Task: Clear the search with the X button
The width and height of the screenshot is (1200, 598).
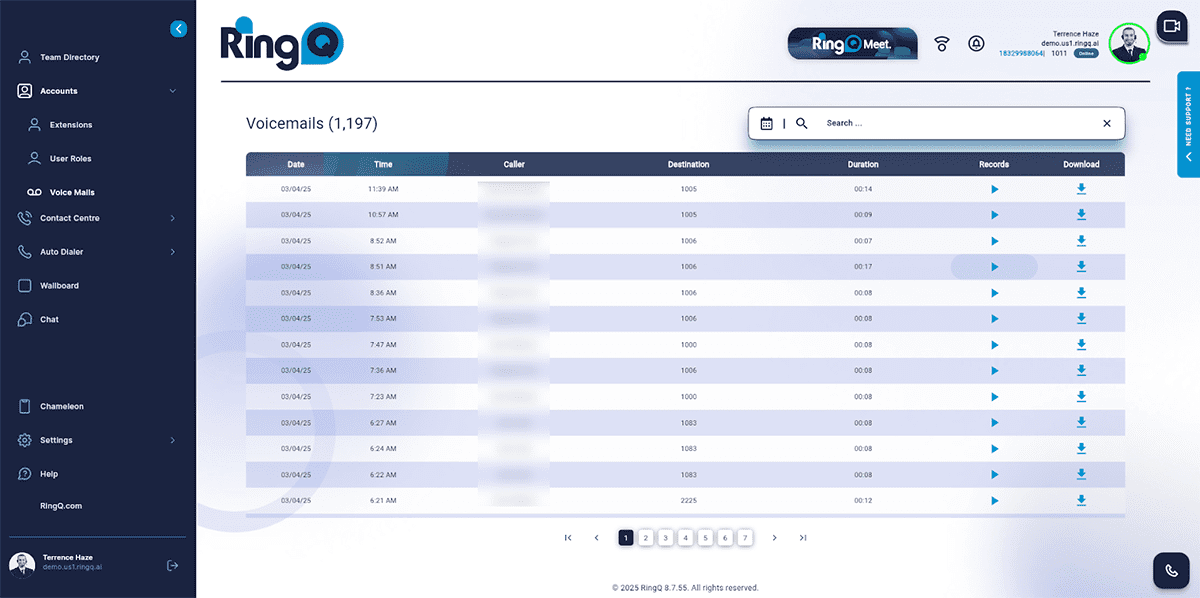Action: point(1106,124)
